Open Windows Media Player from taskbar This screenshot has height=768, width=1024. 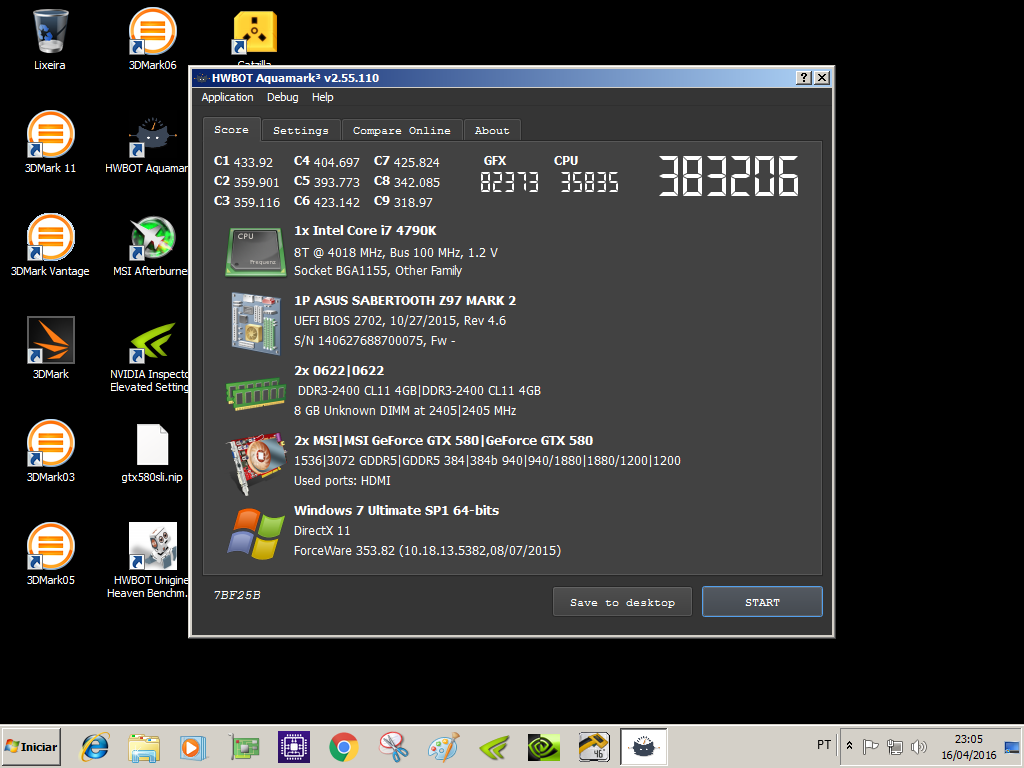193,746
